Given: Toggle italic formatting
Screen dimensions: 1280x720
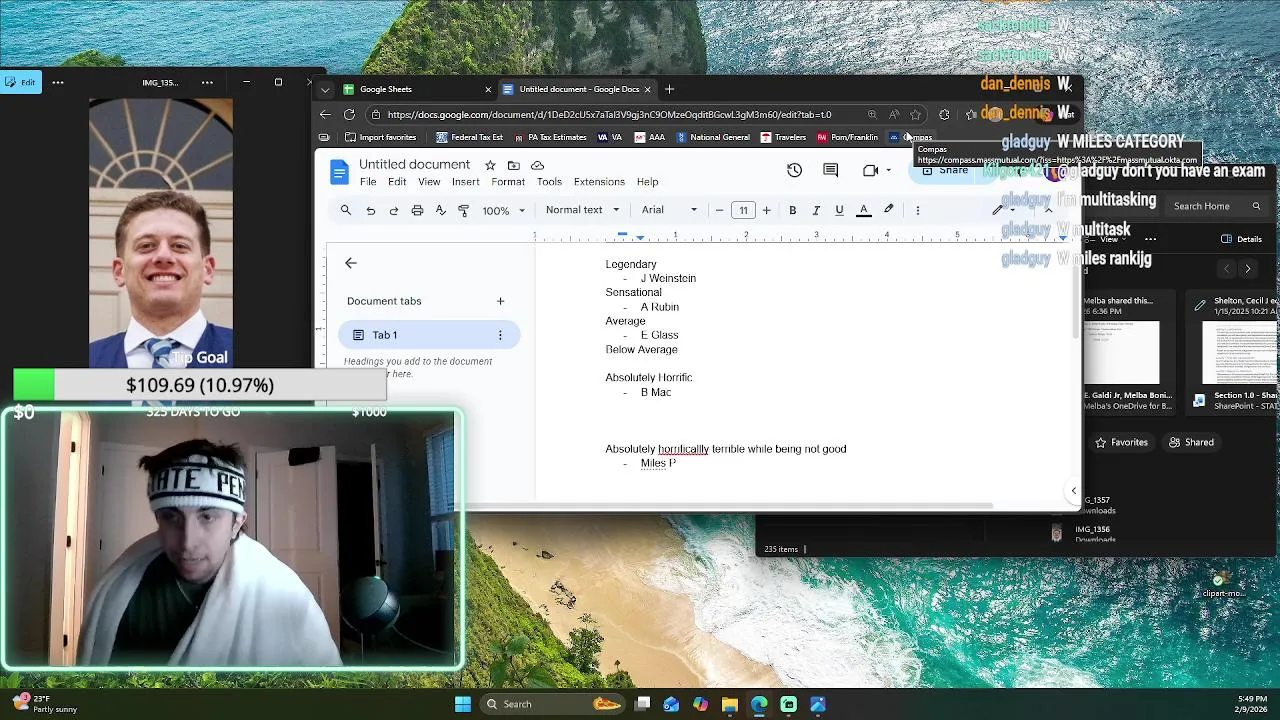Looking at the screenshot, I should click(x=816, y=210).
